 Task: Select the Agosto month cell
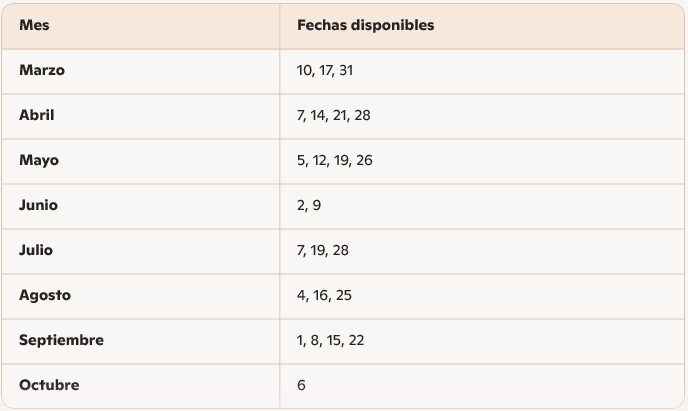tap(44, 295)
